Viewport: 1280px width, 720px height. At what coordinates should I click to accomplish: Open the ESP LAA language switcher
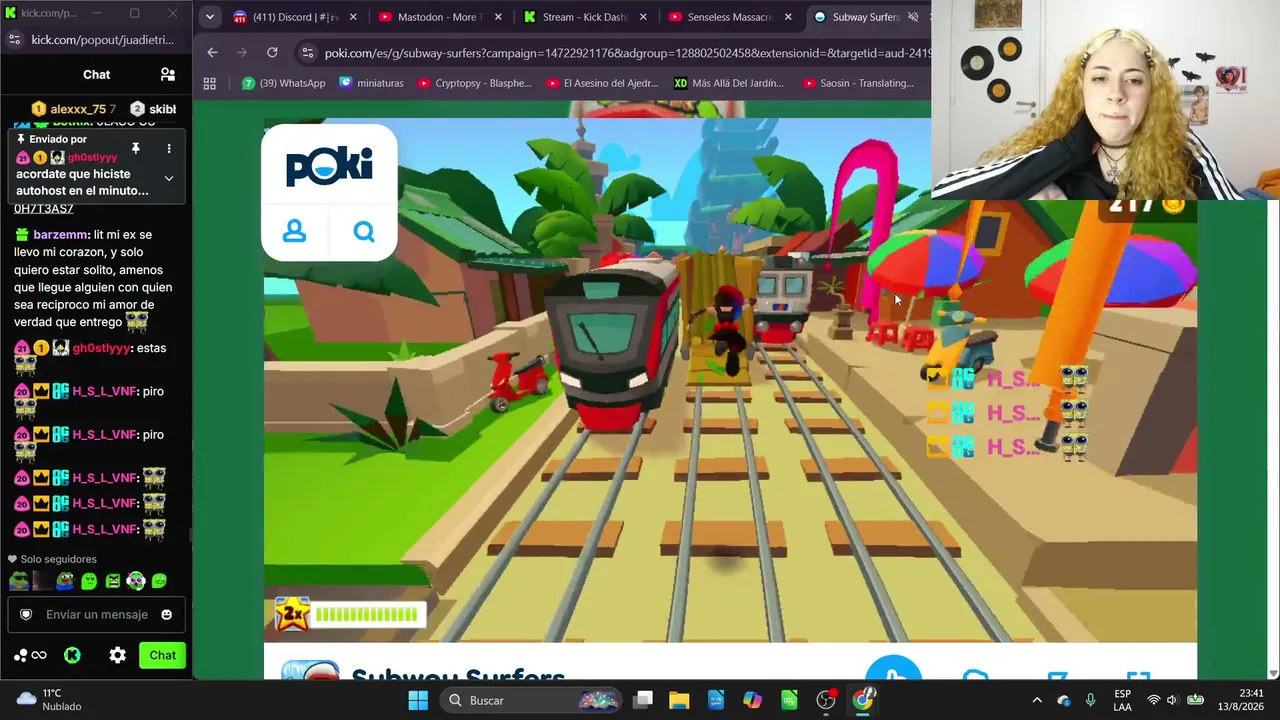pos(1122,700)
